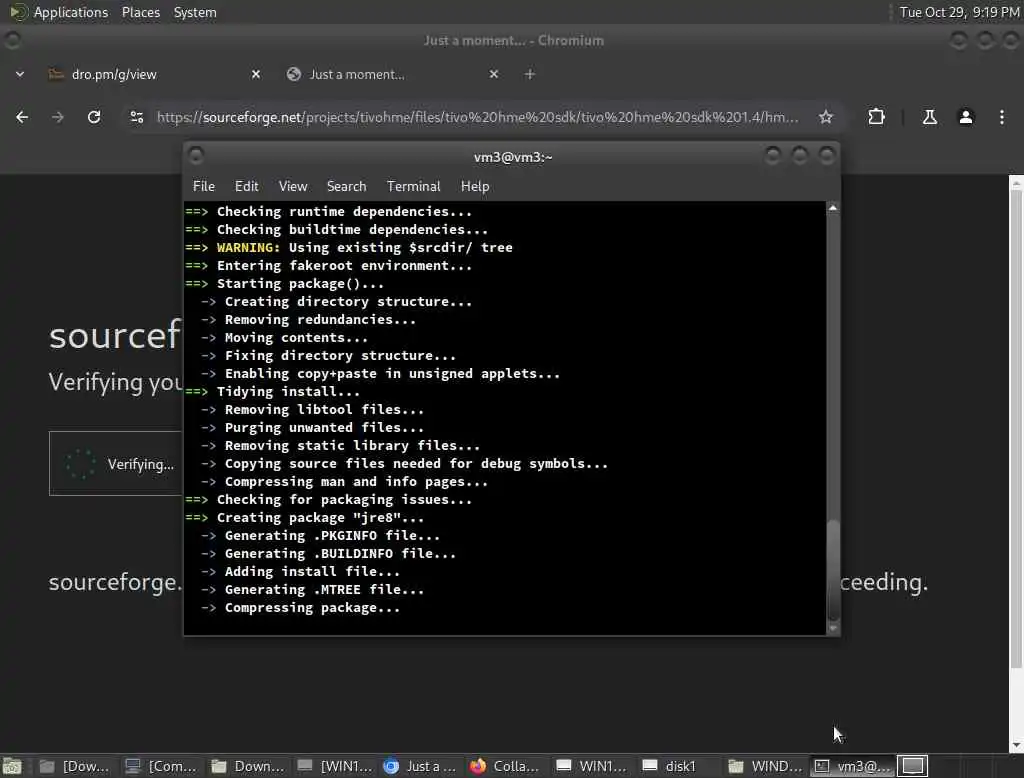1024x778 pixels.
Task: Click the workspace switcher in taskbar
Action: pyautogui.click(x=913, y=766)
